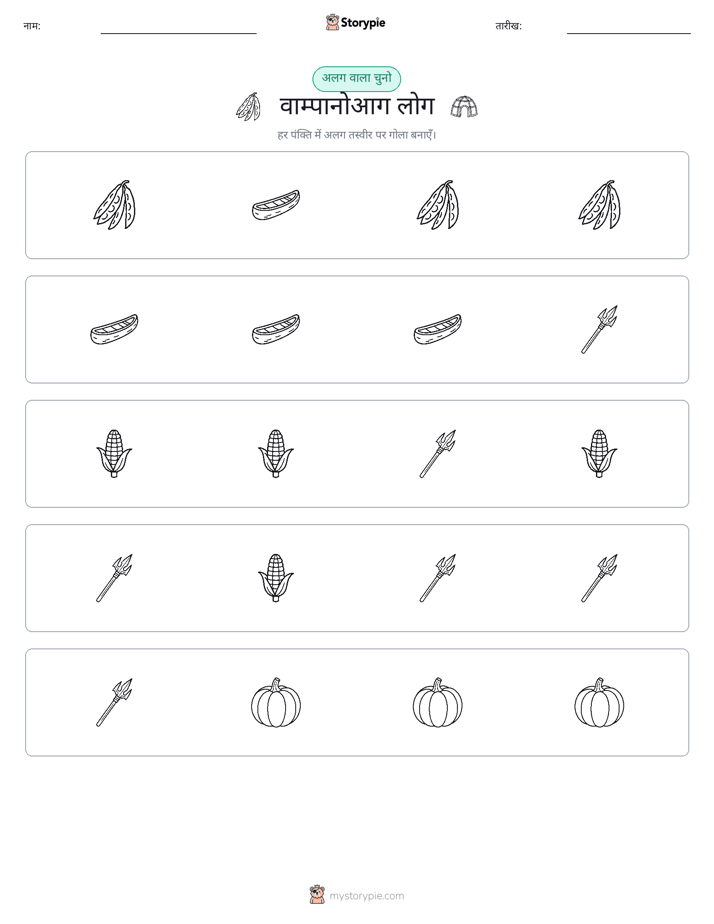This screenshot has width=714, height=924.
Task: Pick the spear among the corn cobs
Action: 438,454
